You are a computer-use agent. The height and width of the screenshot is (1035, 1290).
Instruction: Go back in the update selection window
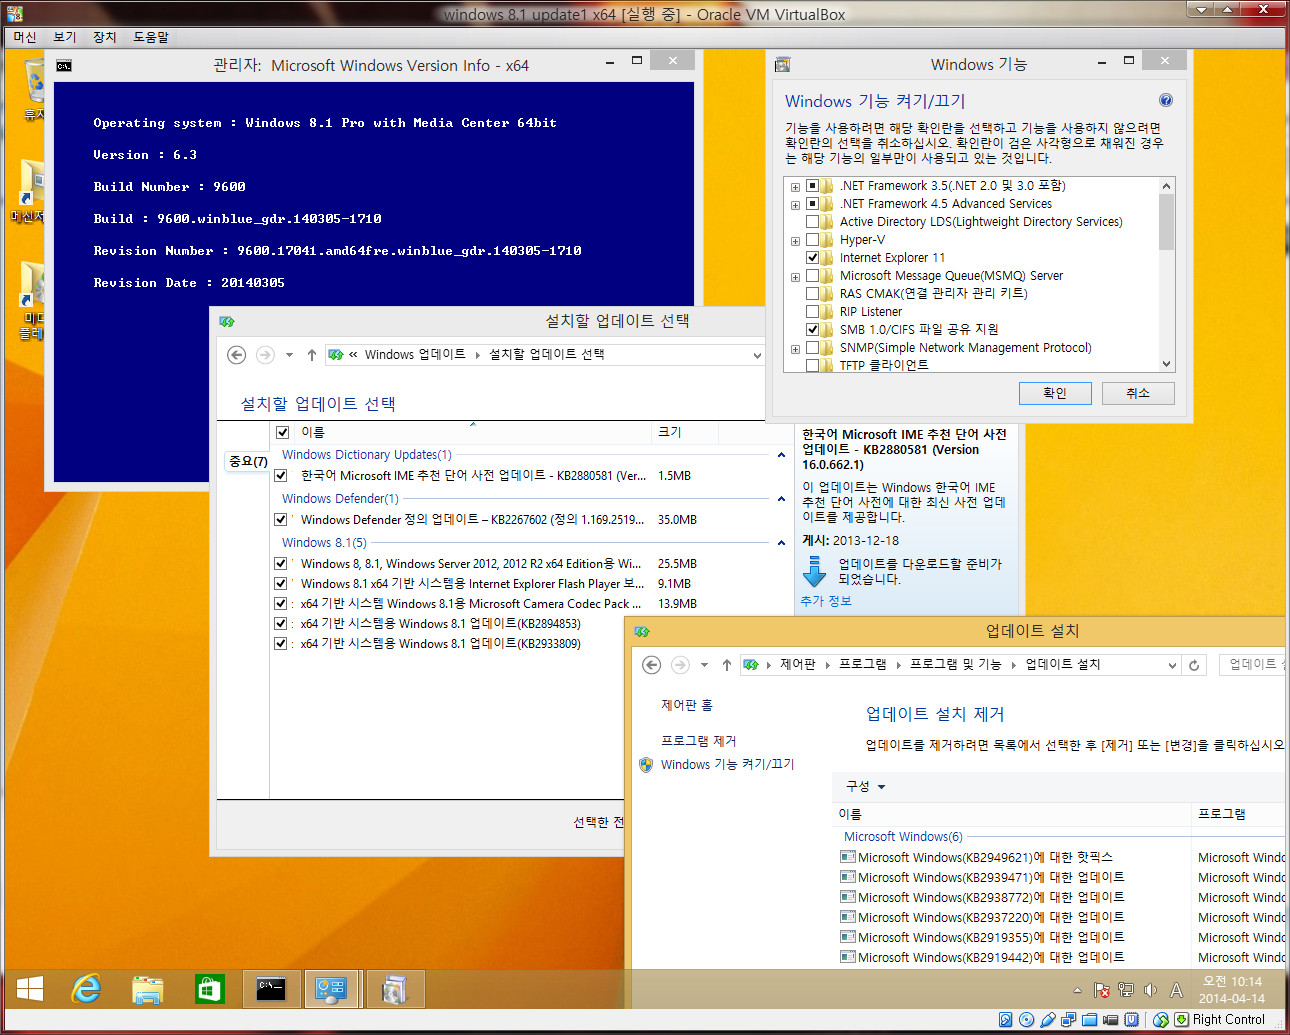pos(237,354)
